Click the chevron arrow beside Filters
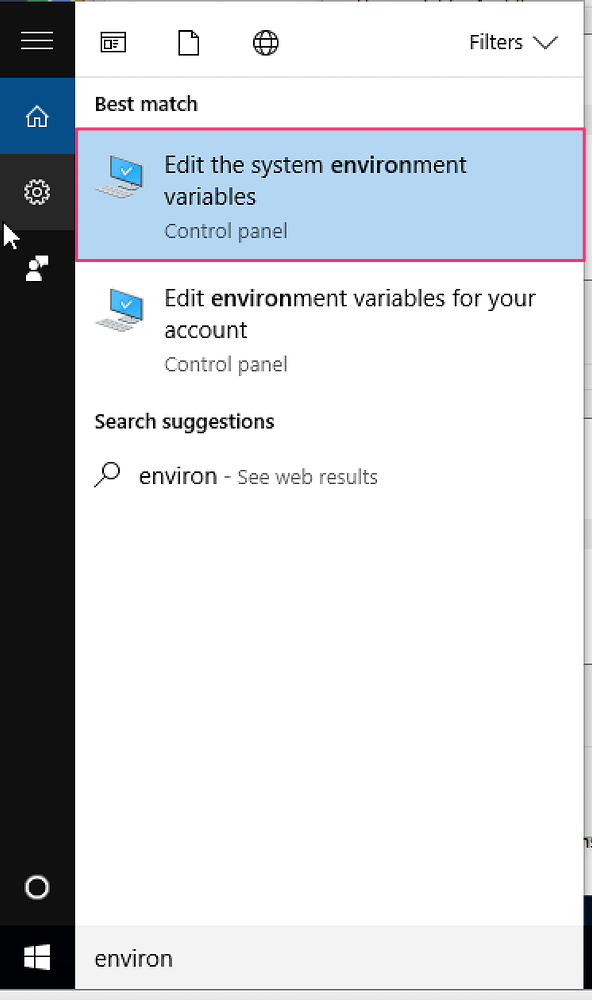 [x=545, y=43]
